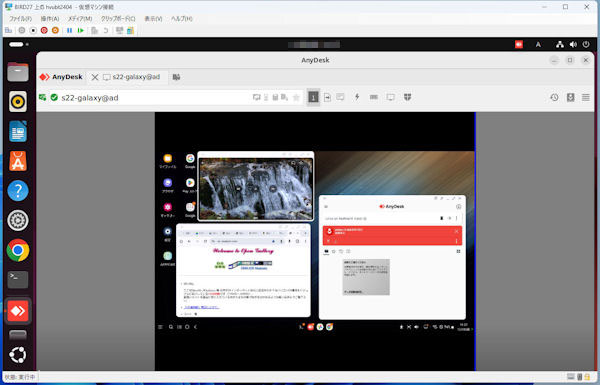
Task: Select display 1 button in AnyDesk toolbar
Action: (x=313, y=97)
